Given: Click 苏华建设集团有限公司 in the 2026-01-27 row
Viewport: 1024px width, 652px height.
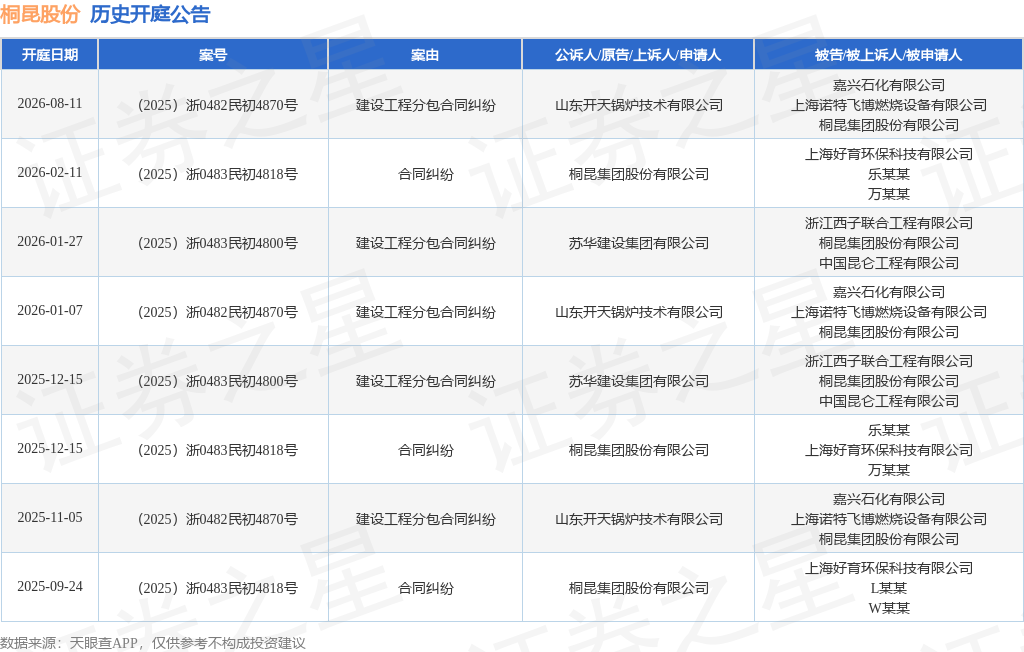Looking at the screenshot, I should (x=639, y=243).
